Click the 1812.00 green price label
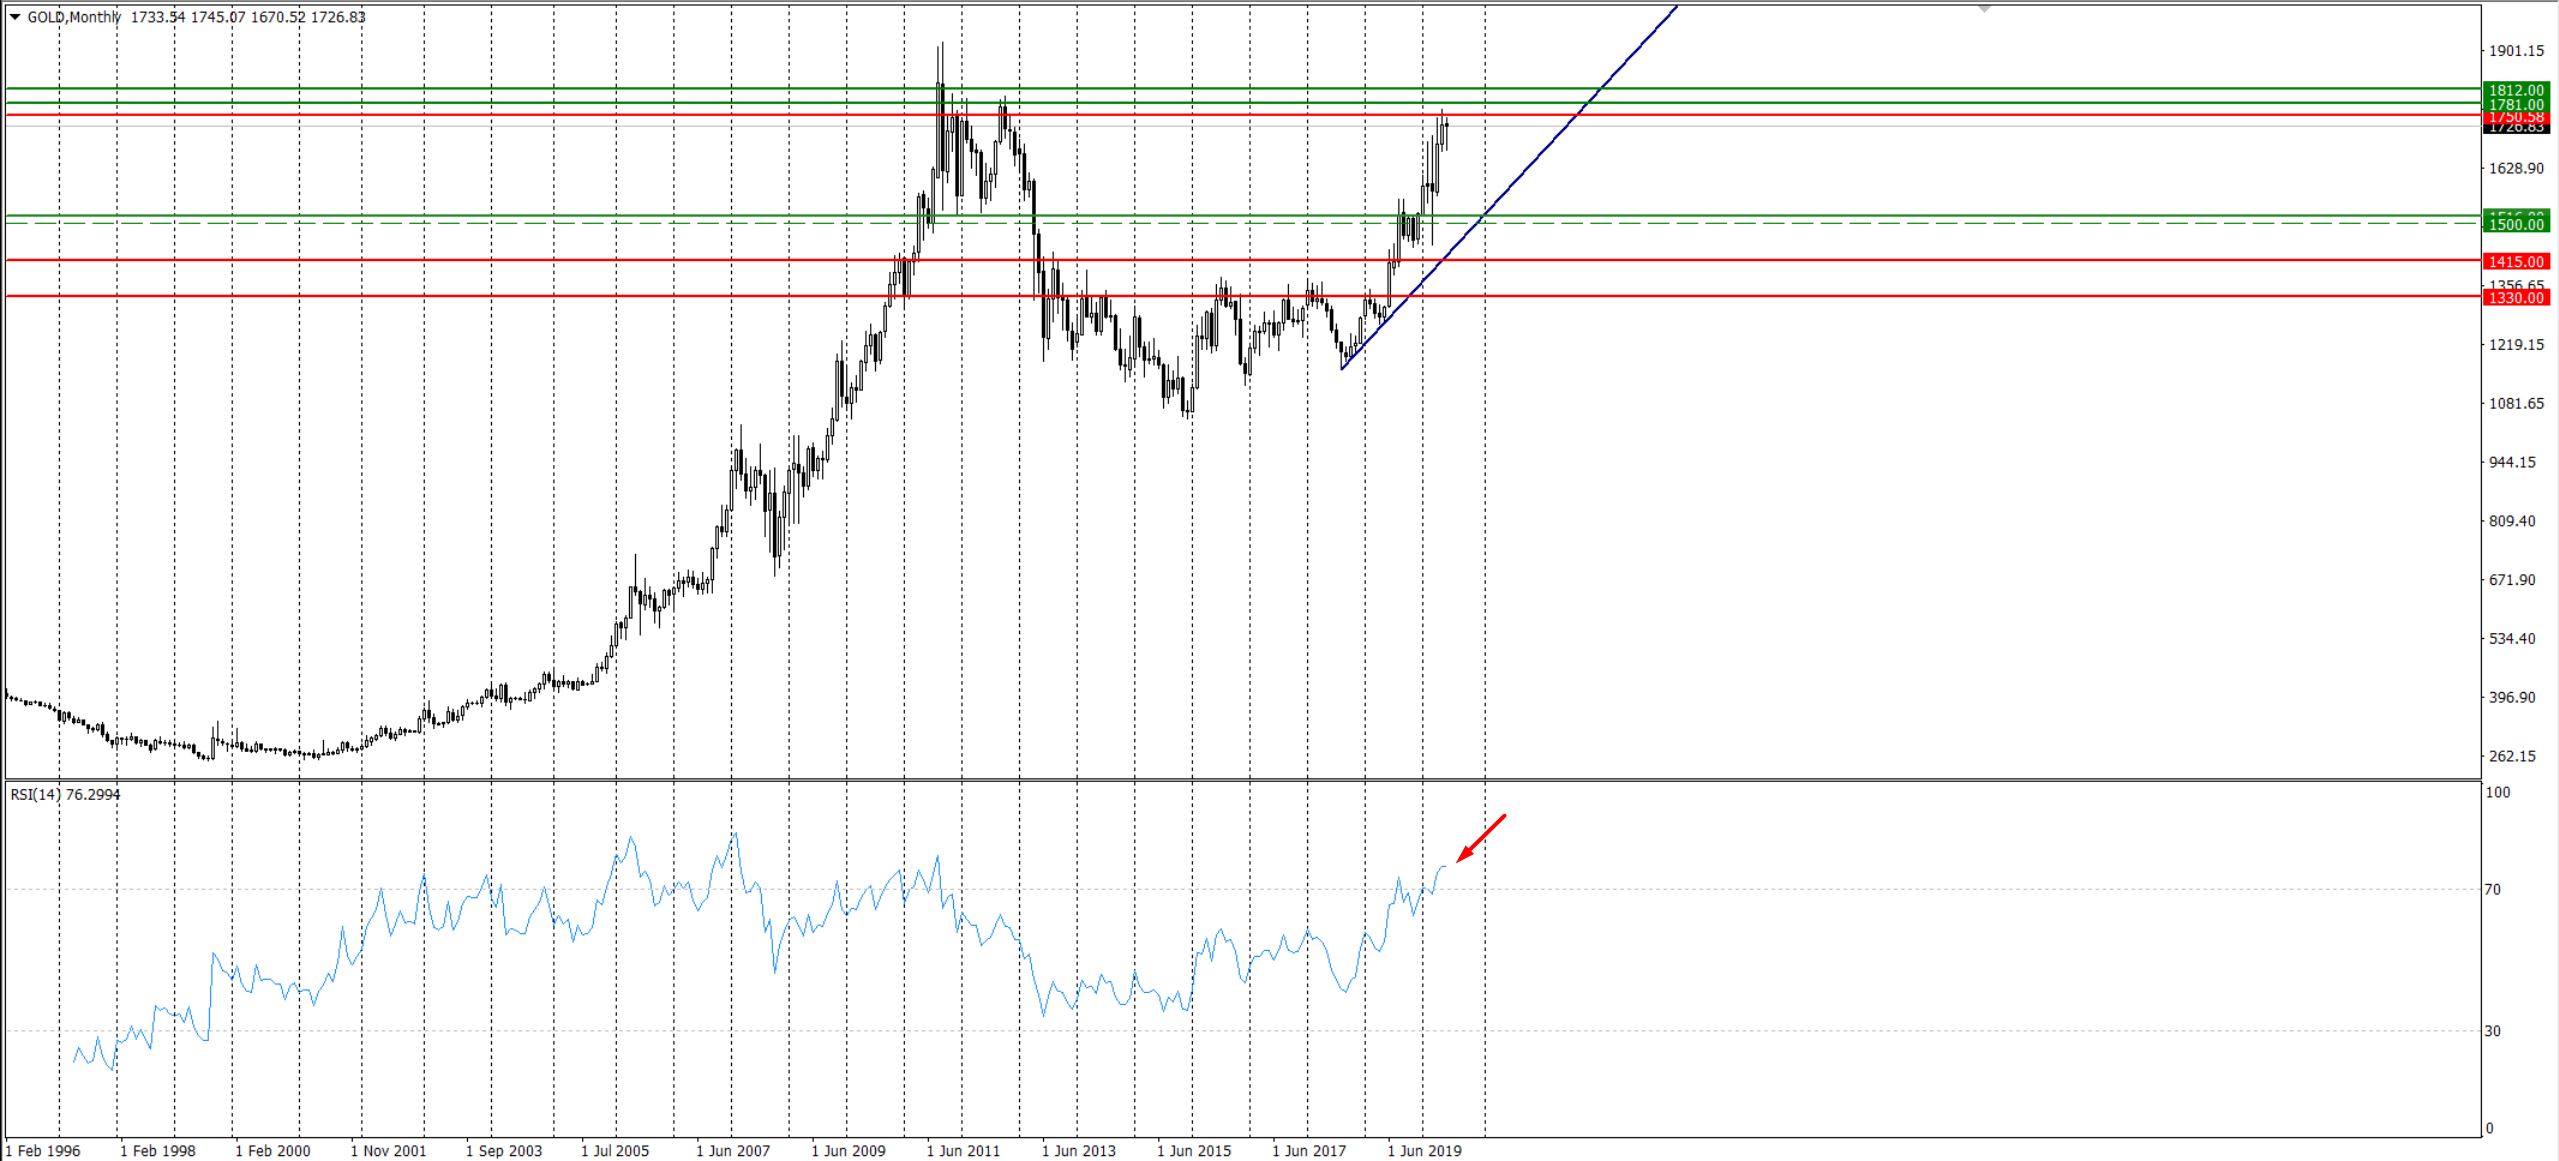 tap(2515, 90)
